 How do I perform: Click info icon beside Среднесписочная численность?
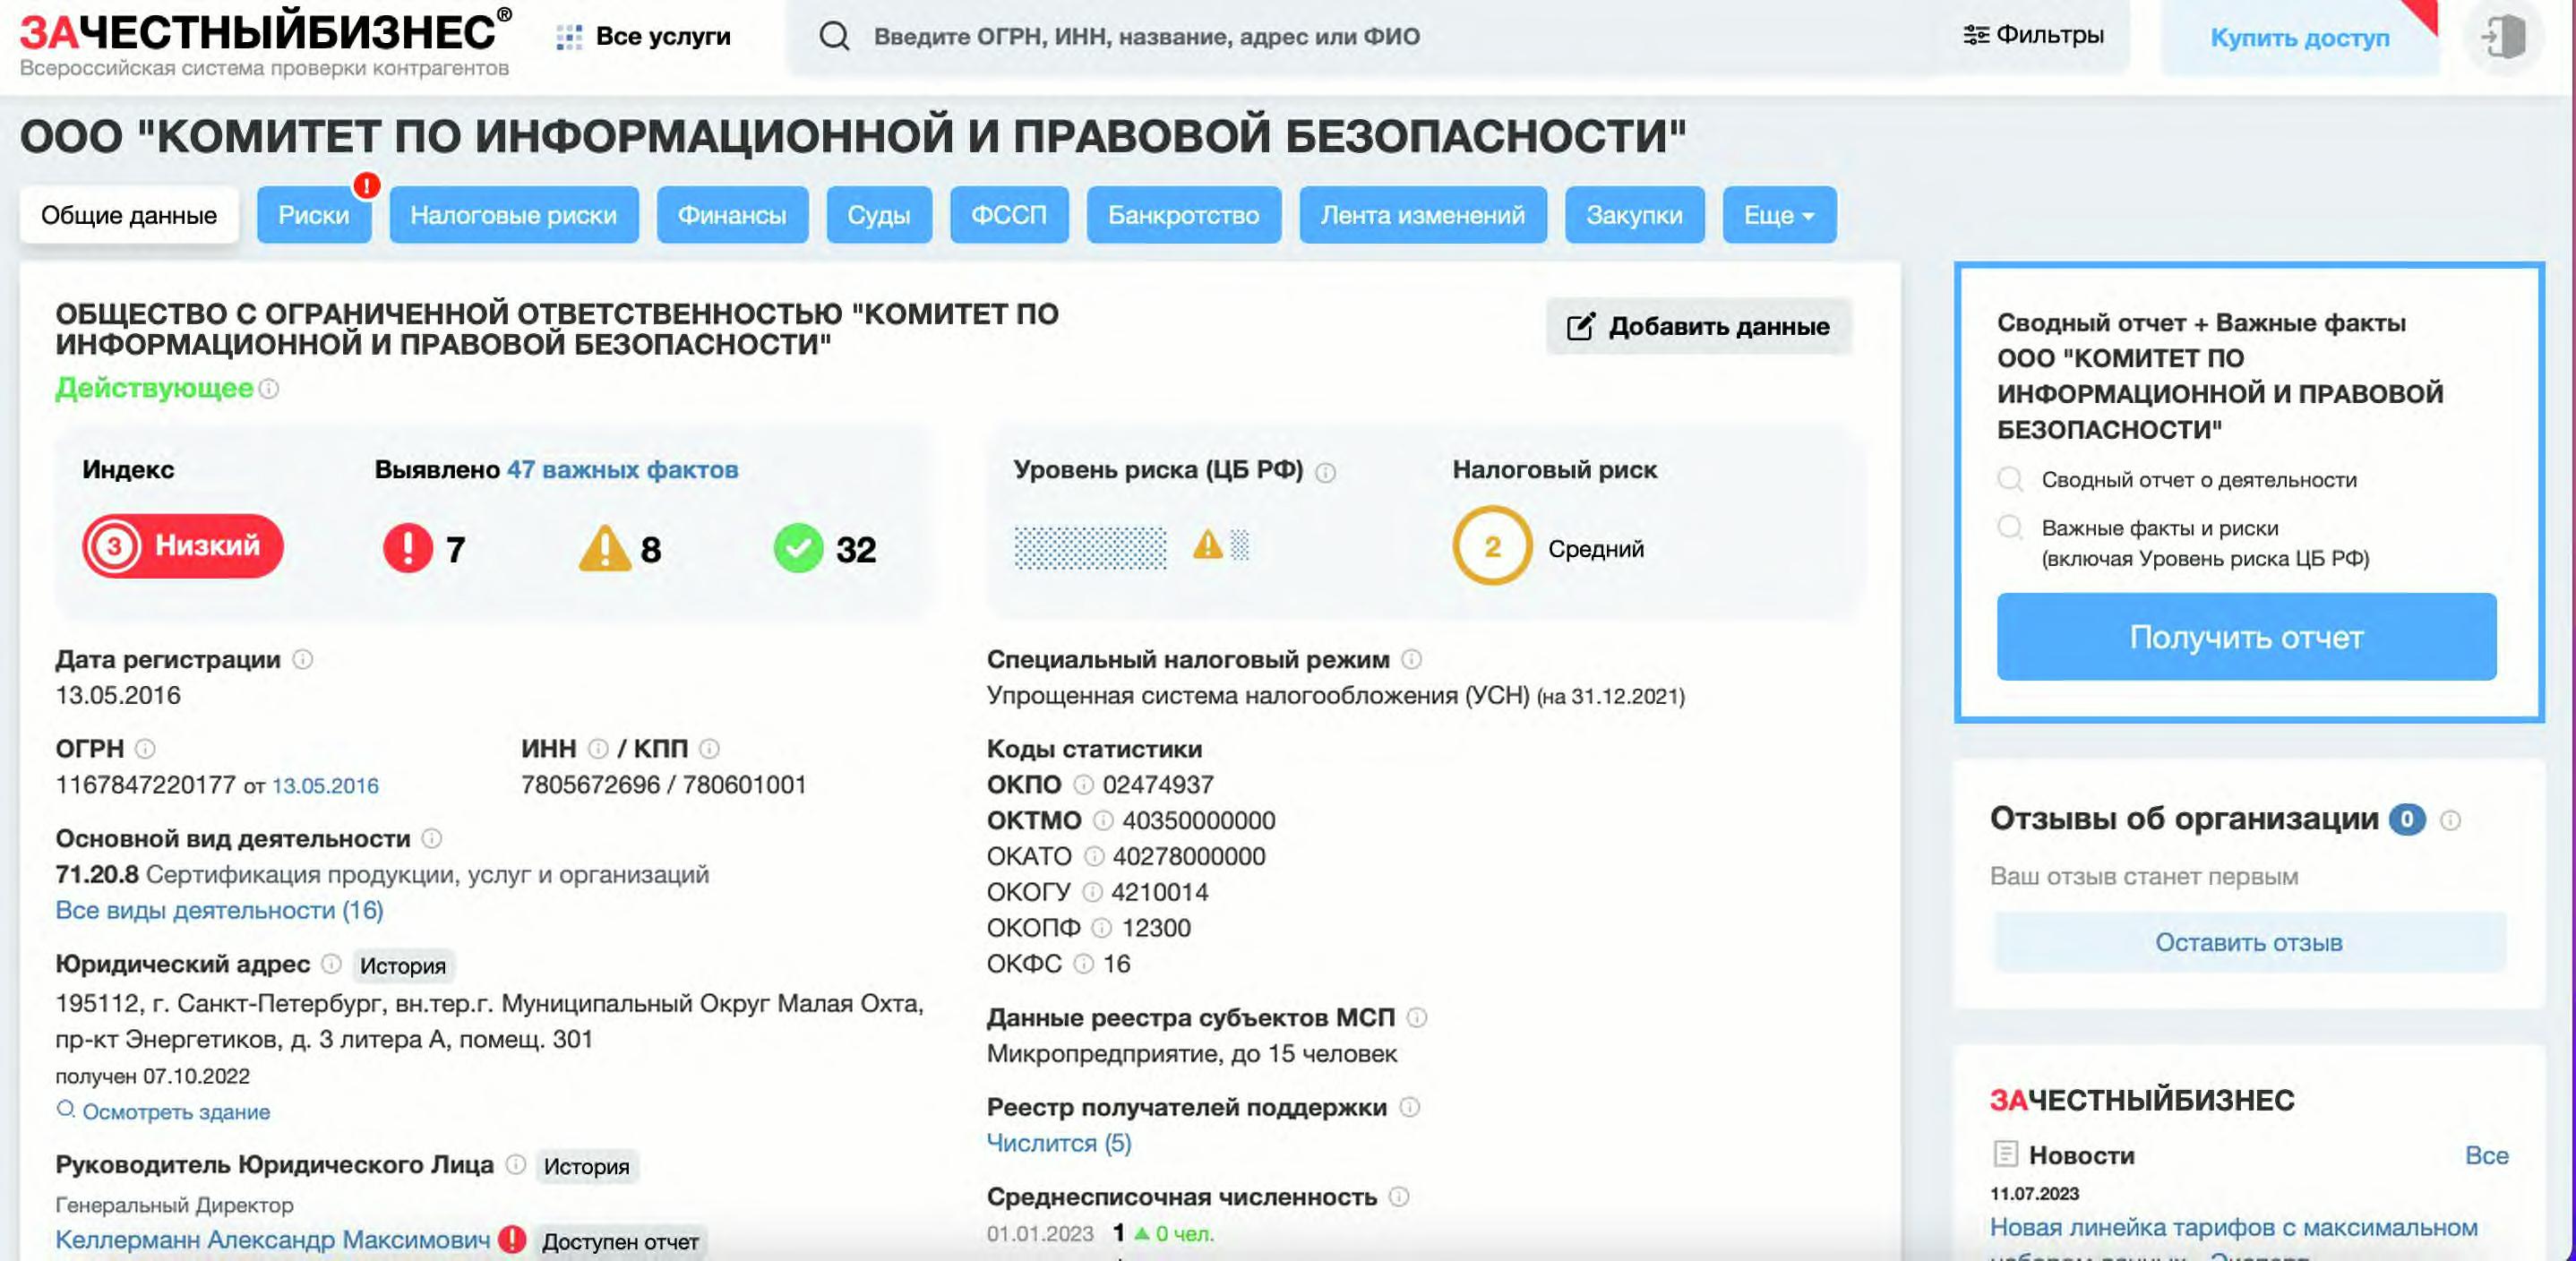click(1399, 1196)
